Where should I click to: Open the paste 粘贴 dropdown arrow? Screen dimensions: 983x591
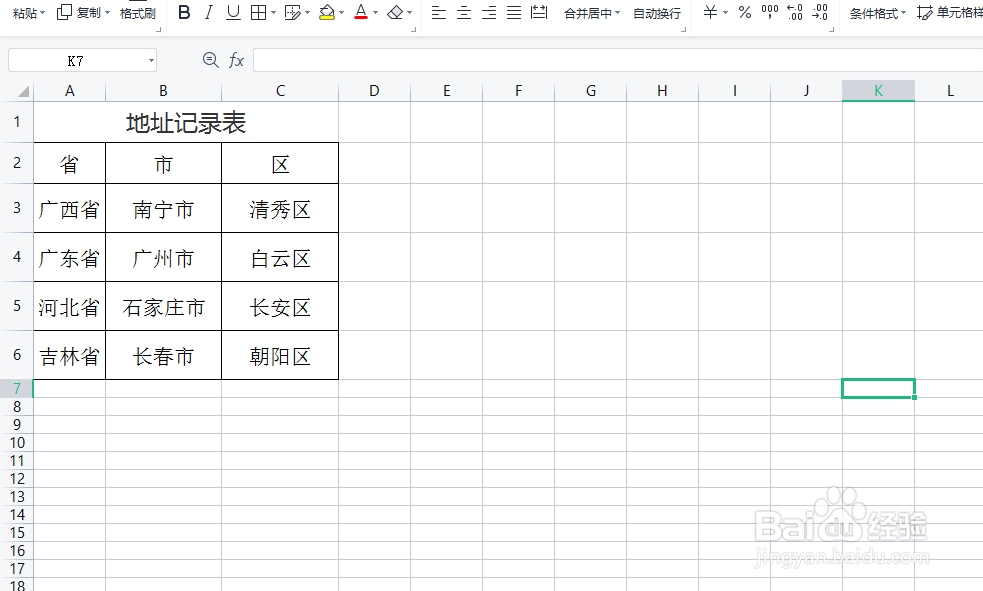coord(43,13)
